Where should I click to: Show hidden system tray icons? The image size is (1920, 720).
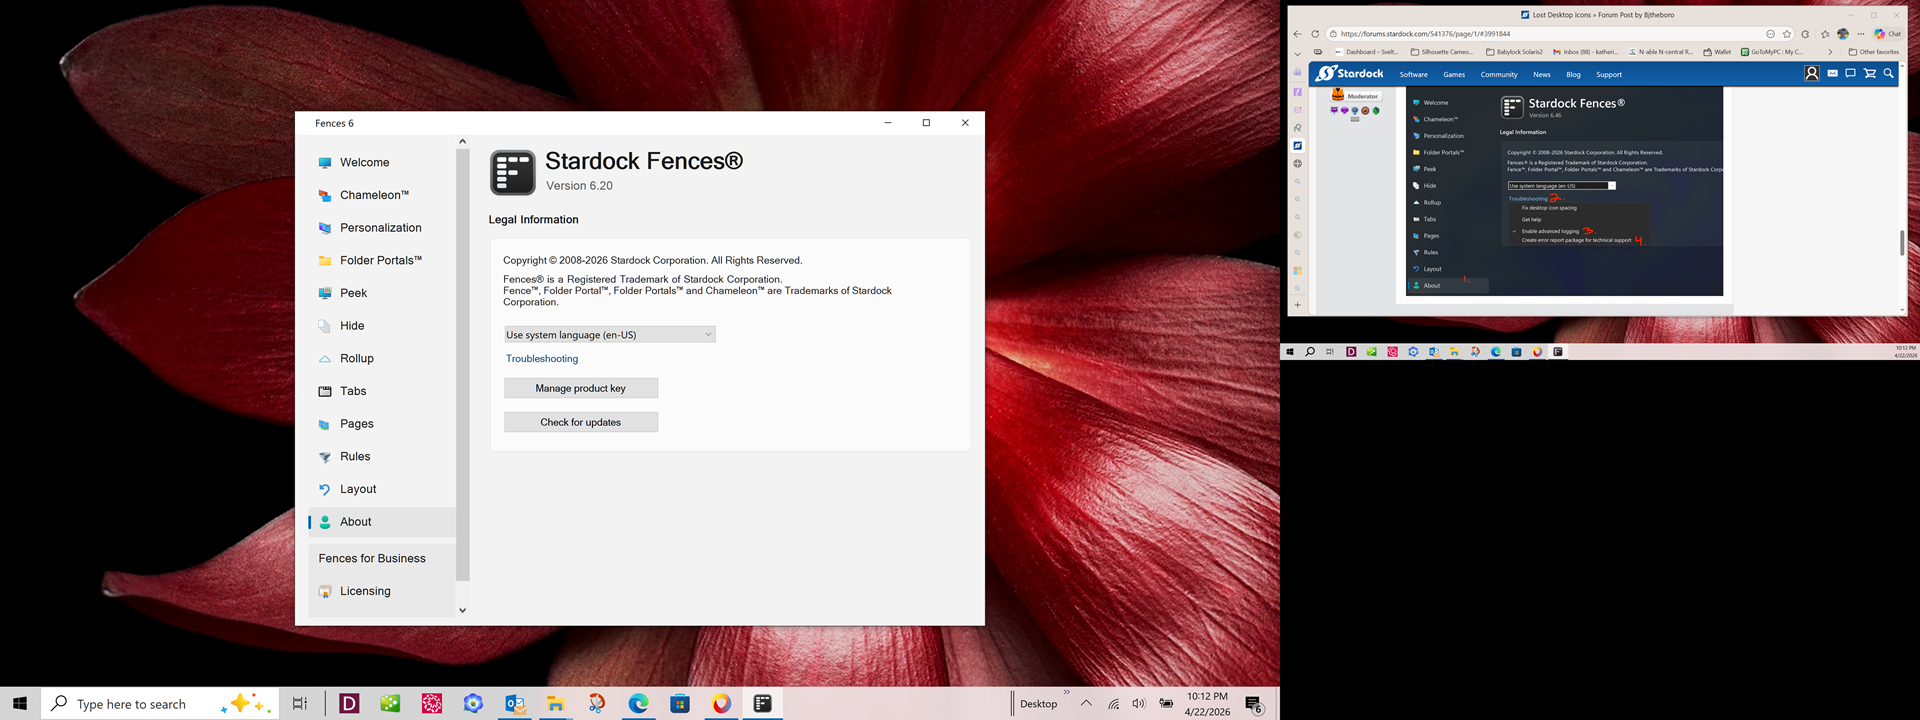pos(1086,703)
